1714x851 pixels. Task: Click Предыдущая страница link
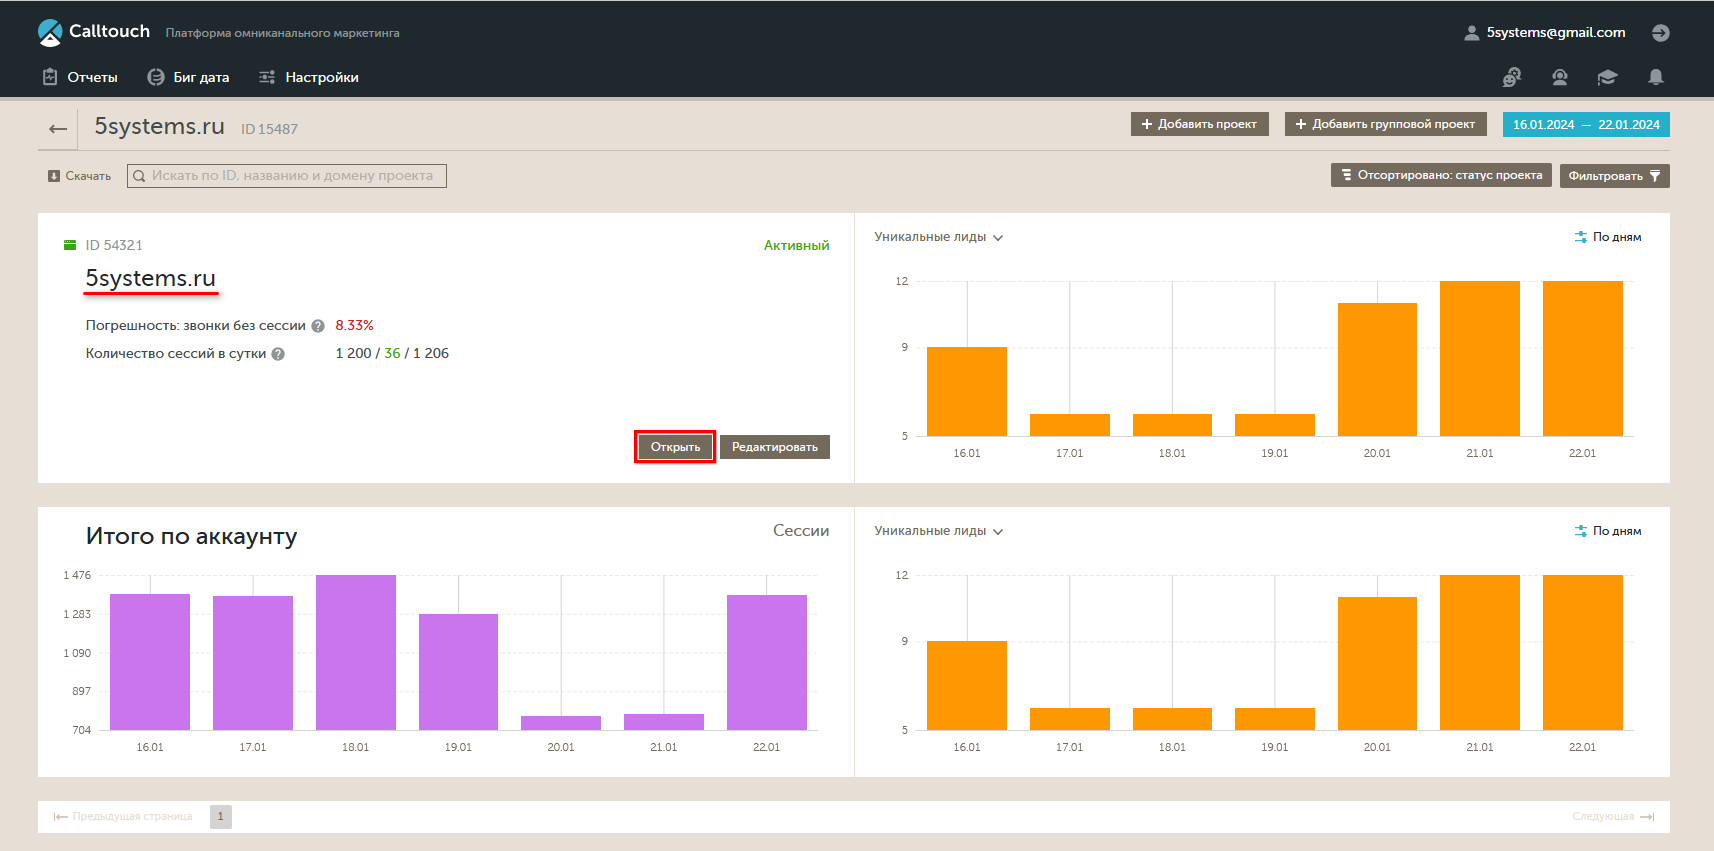[123, 817]
